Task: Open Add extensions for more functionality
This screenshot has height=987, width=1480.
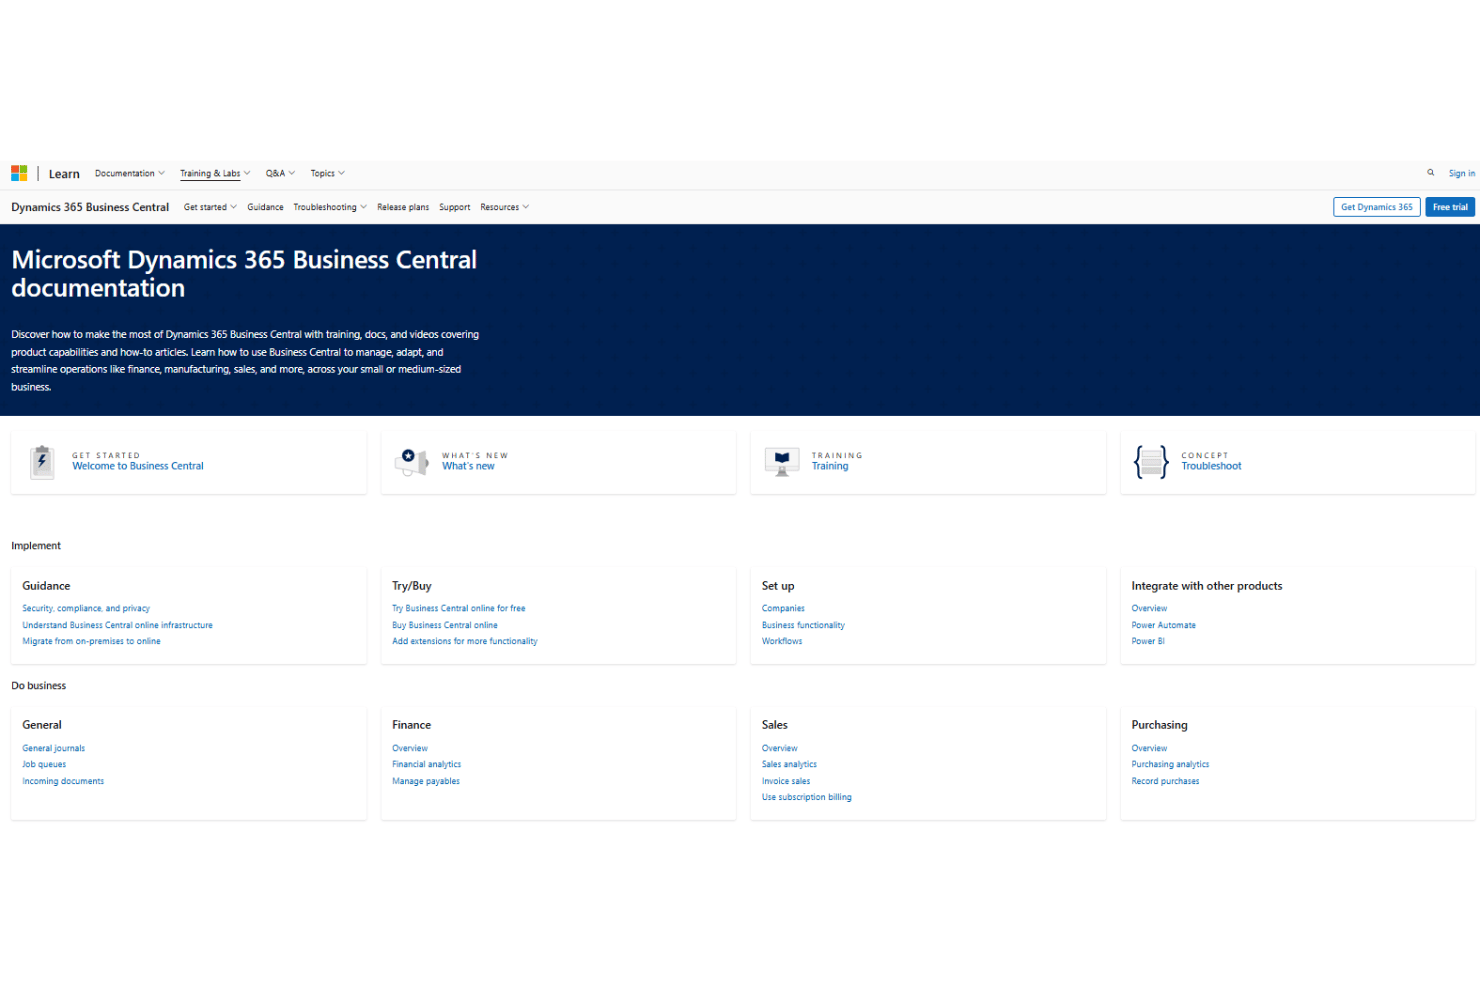Action: (464, 641)
